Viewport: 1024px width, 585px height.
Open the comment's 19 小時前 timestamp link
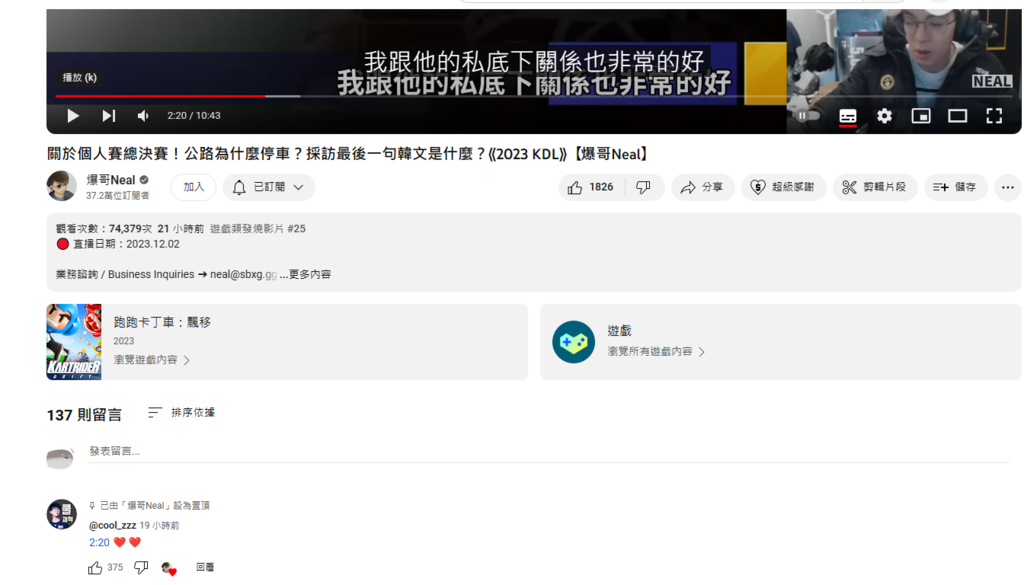pyautogui.click(x=159, y=525)
